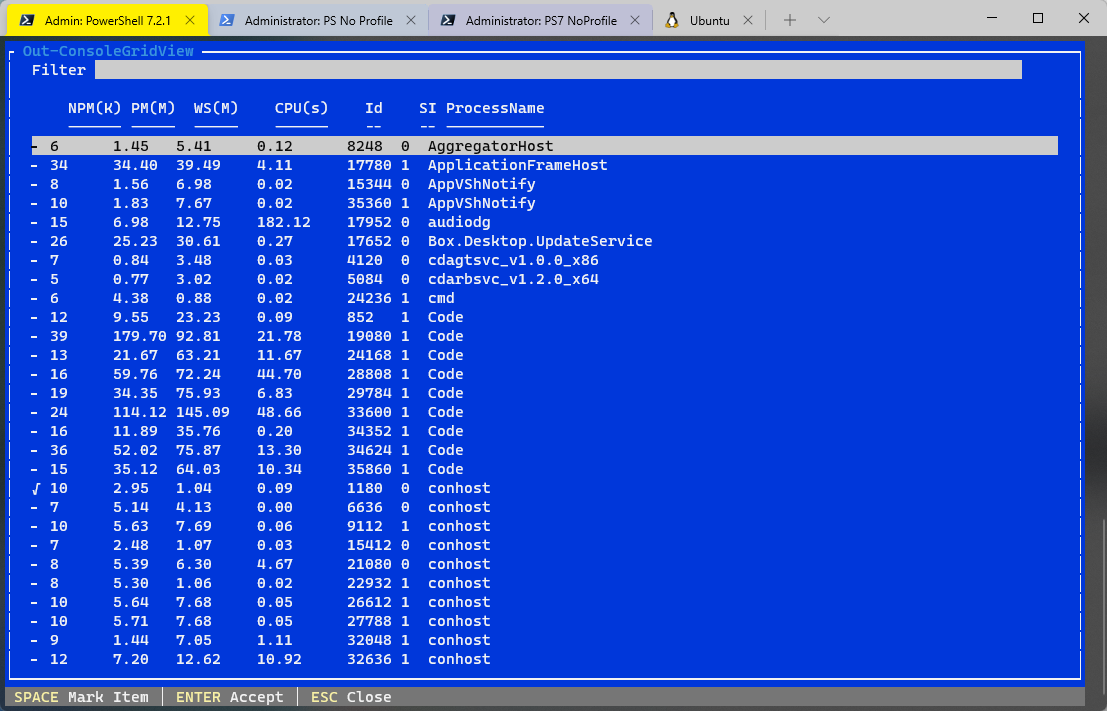The width and height of the screenshot is (1107, 711).
Task: Switch to Administrator: PS7 NoProfile tab
Action: 541,20
